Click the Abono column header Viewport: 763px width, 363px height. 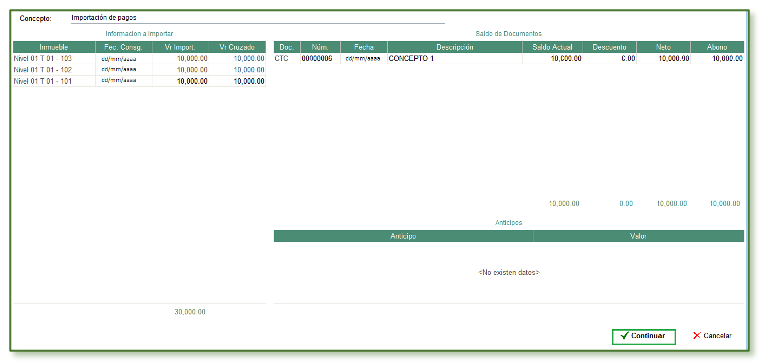(717, 47)
